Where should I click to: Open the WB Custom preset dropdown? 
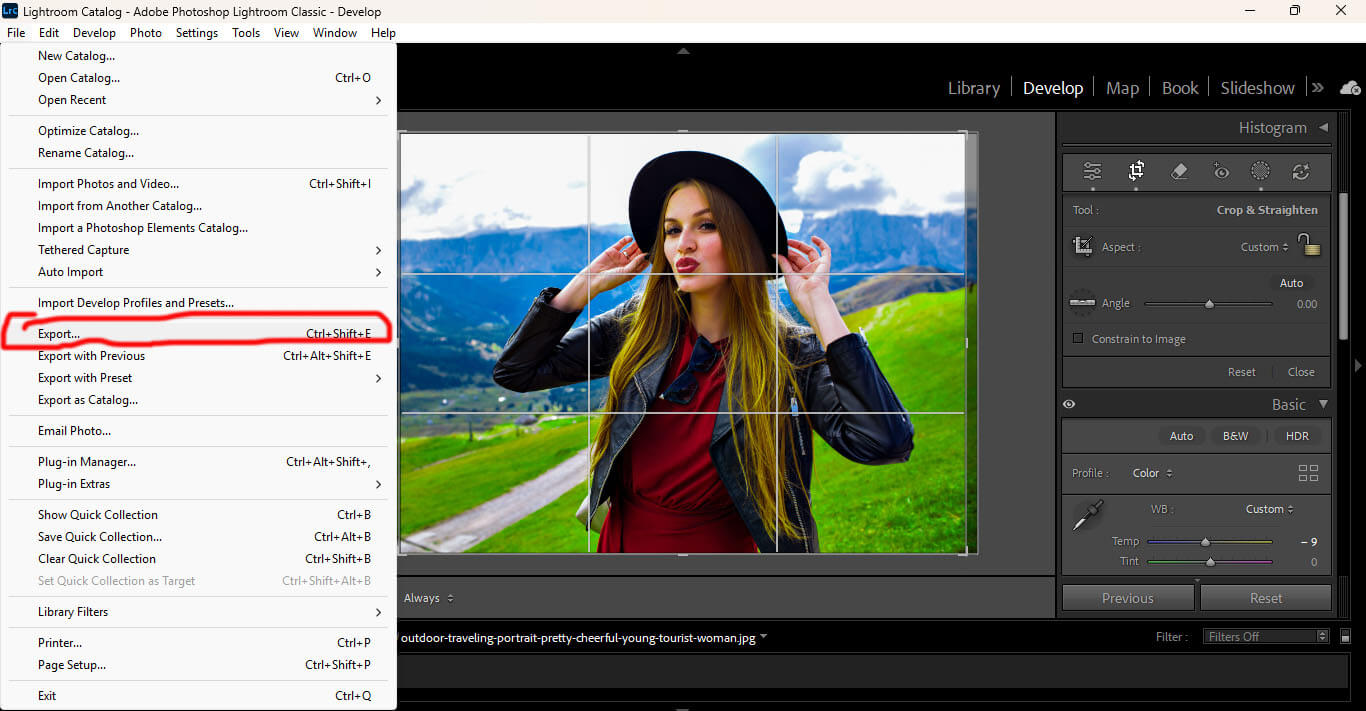coord(1269,509)
